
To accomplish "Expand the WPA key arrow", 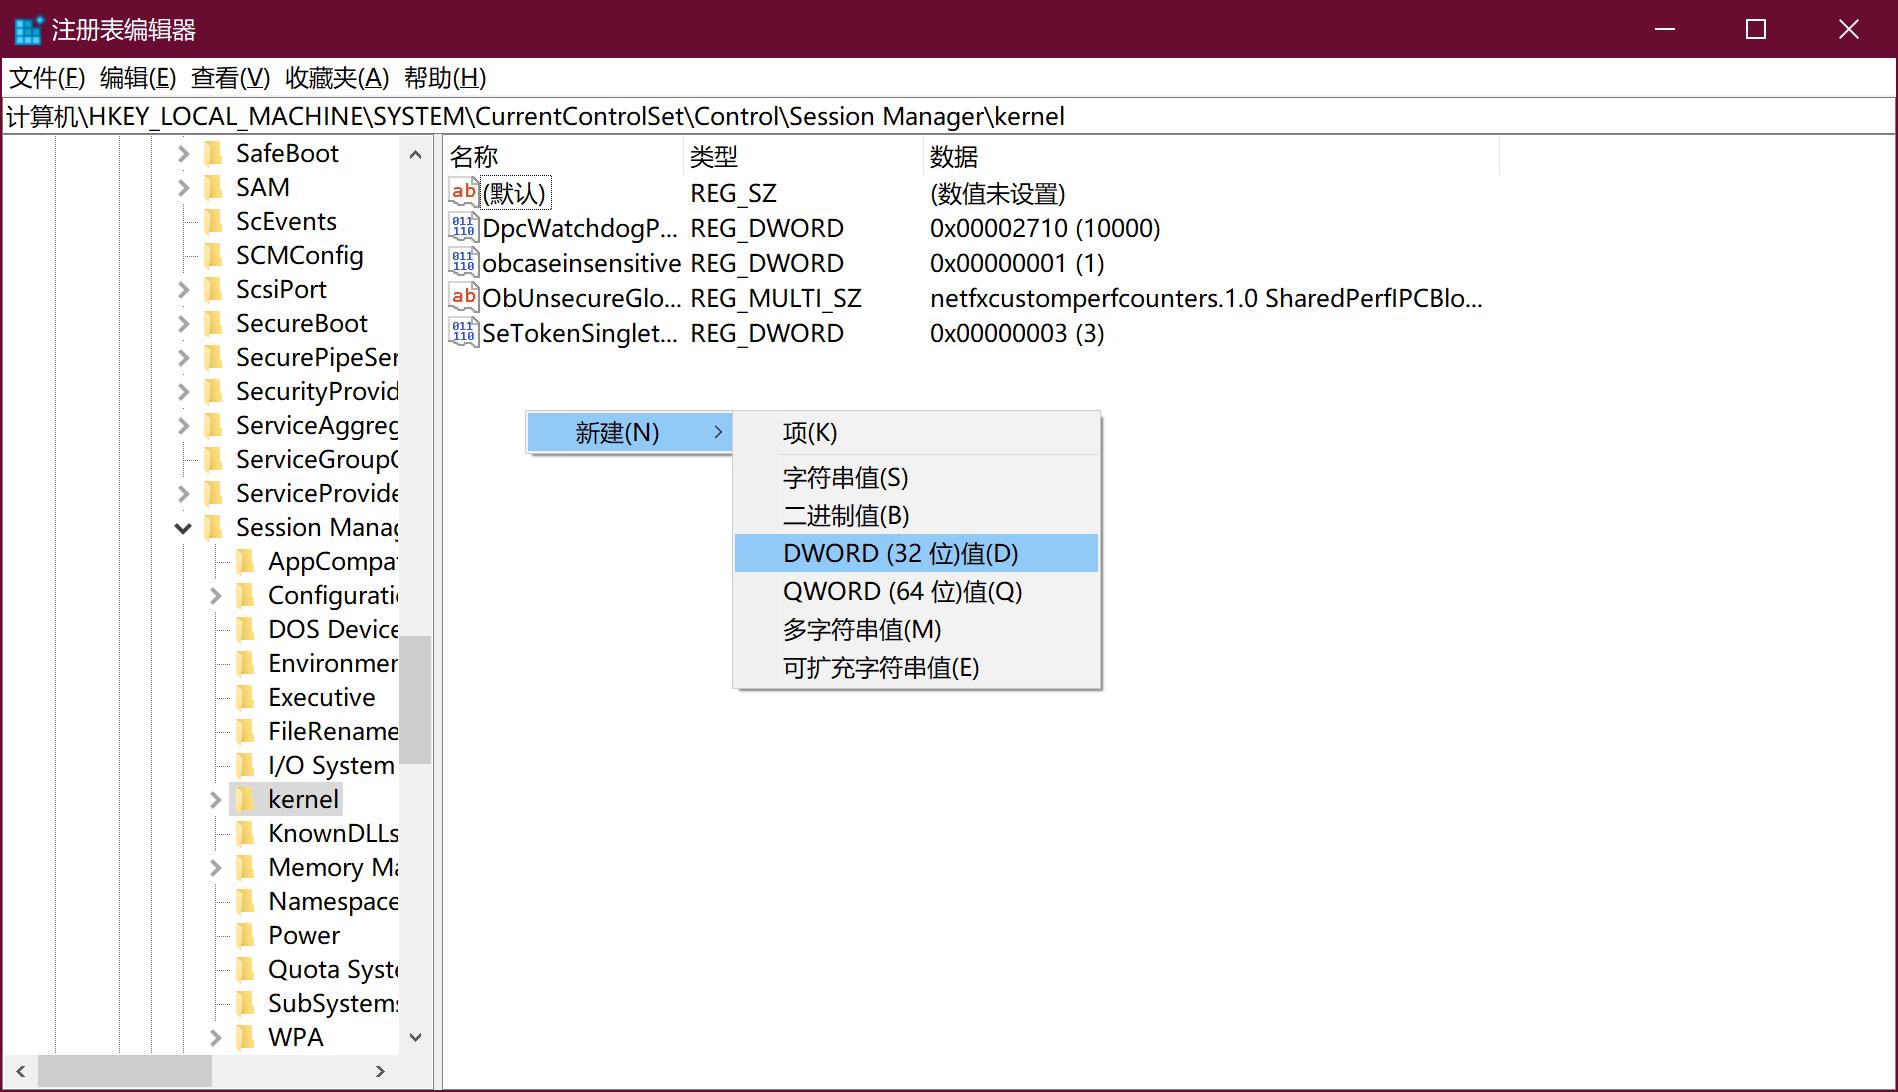I will tap(215, 1038).
